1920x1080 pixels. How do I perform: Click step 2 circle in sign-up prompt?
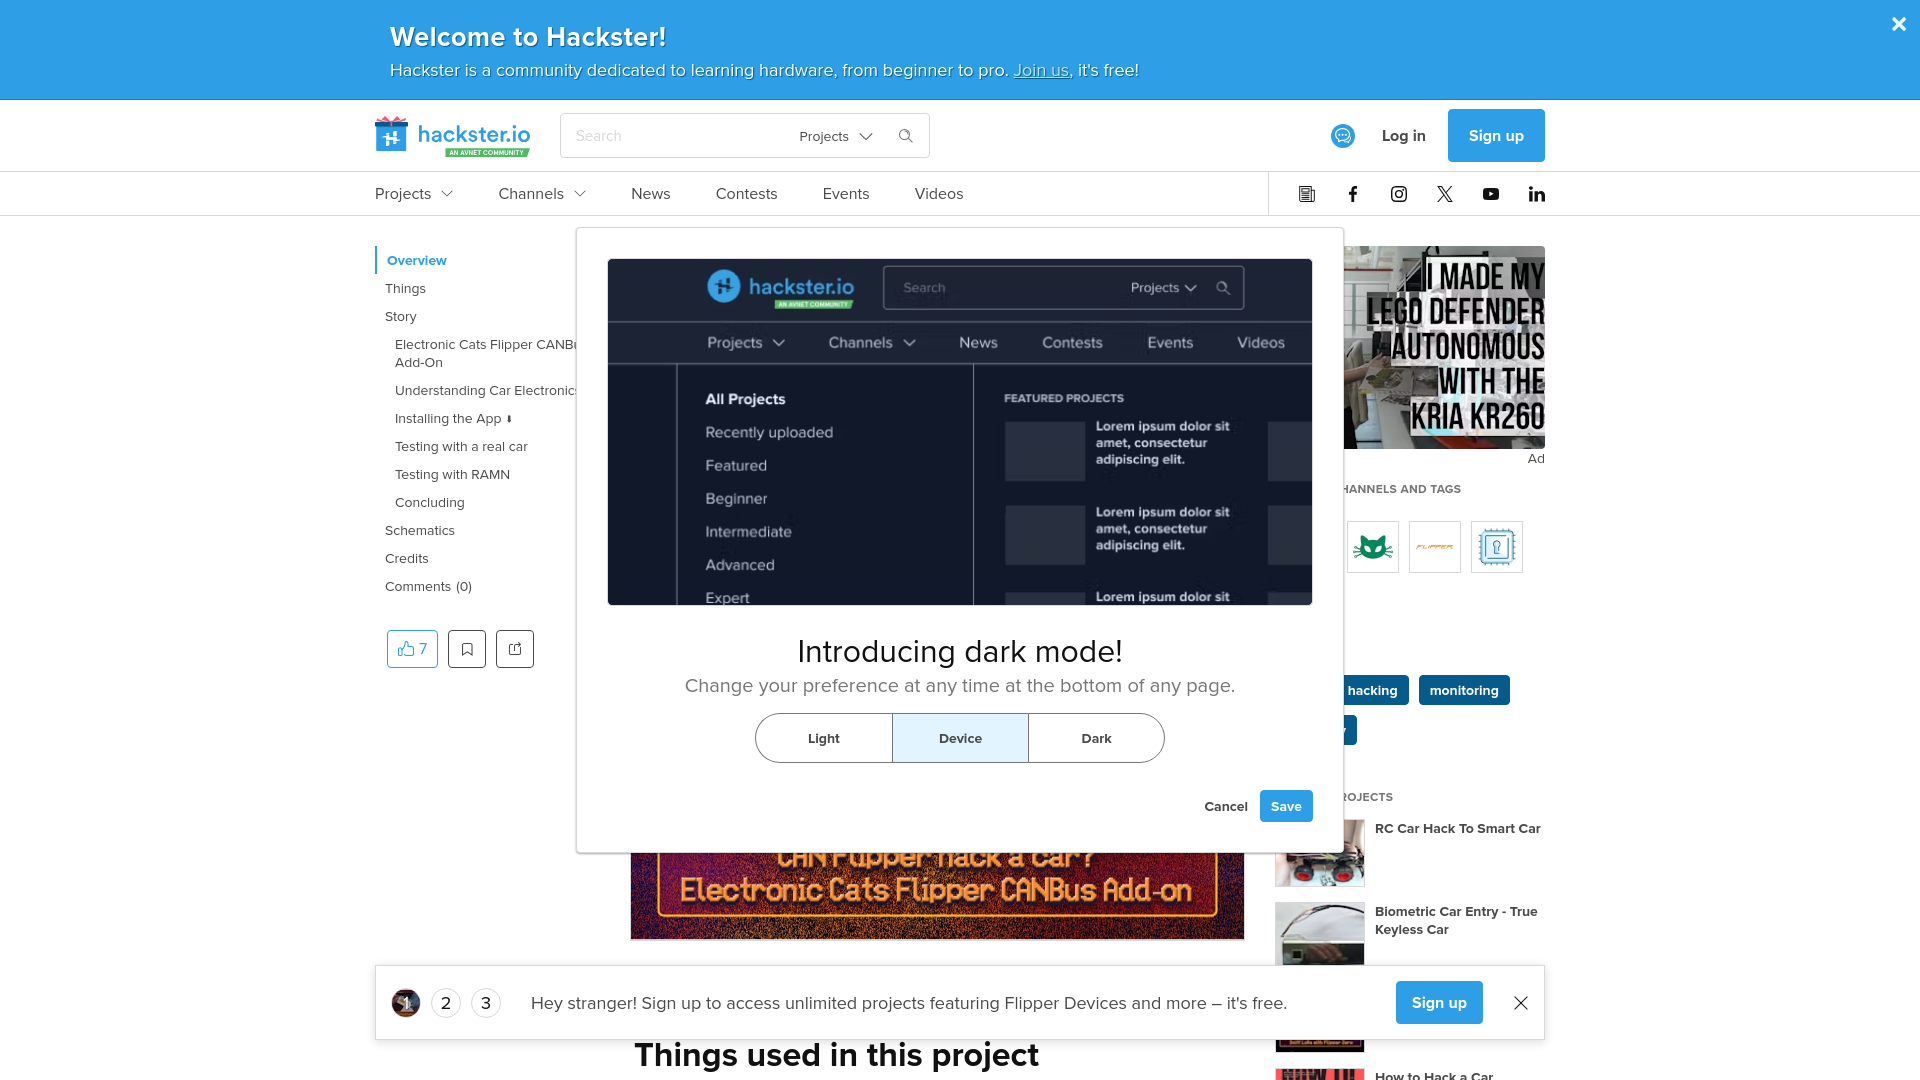[446, 1003]
